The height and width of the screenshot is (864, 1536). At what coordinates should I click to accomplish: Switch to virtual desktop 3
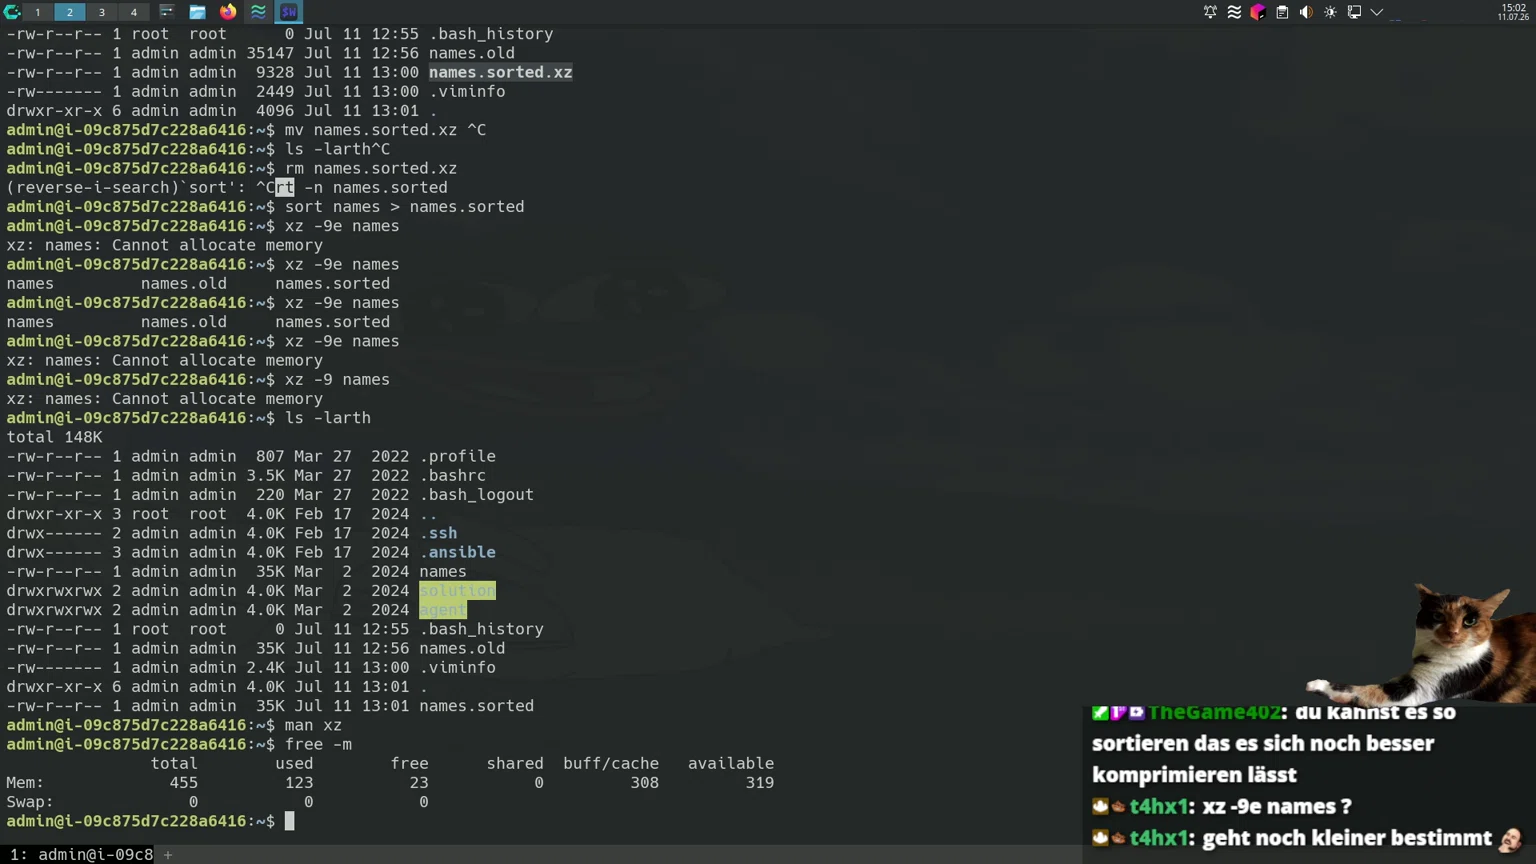point(101,12)
